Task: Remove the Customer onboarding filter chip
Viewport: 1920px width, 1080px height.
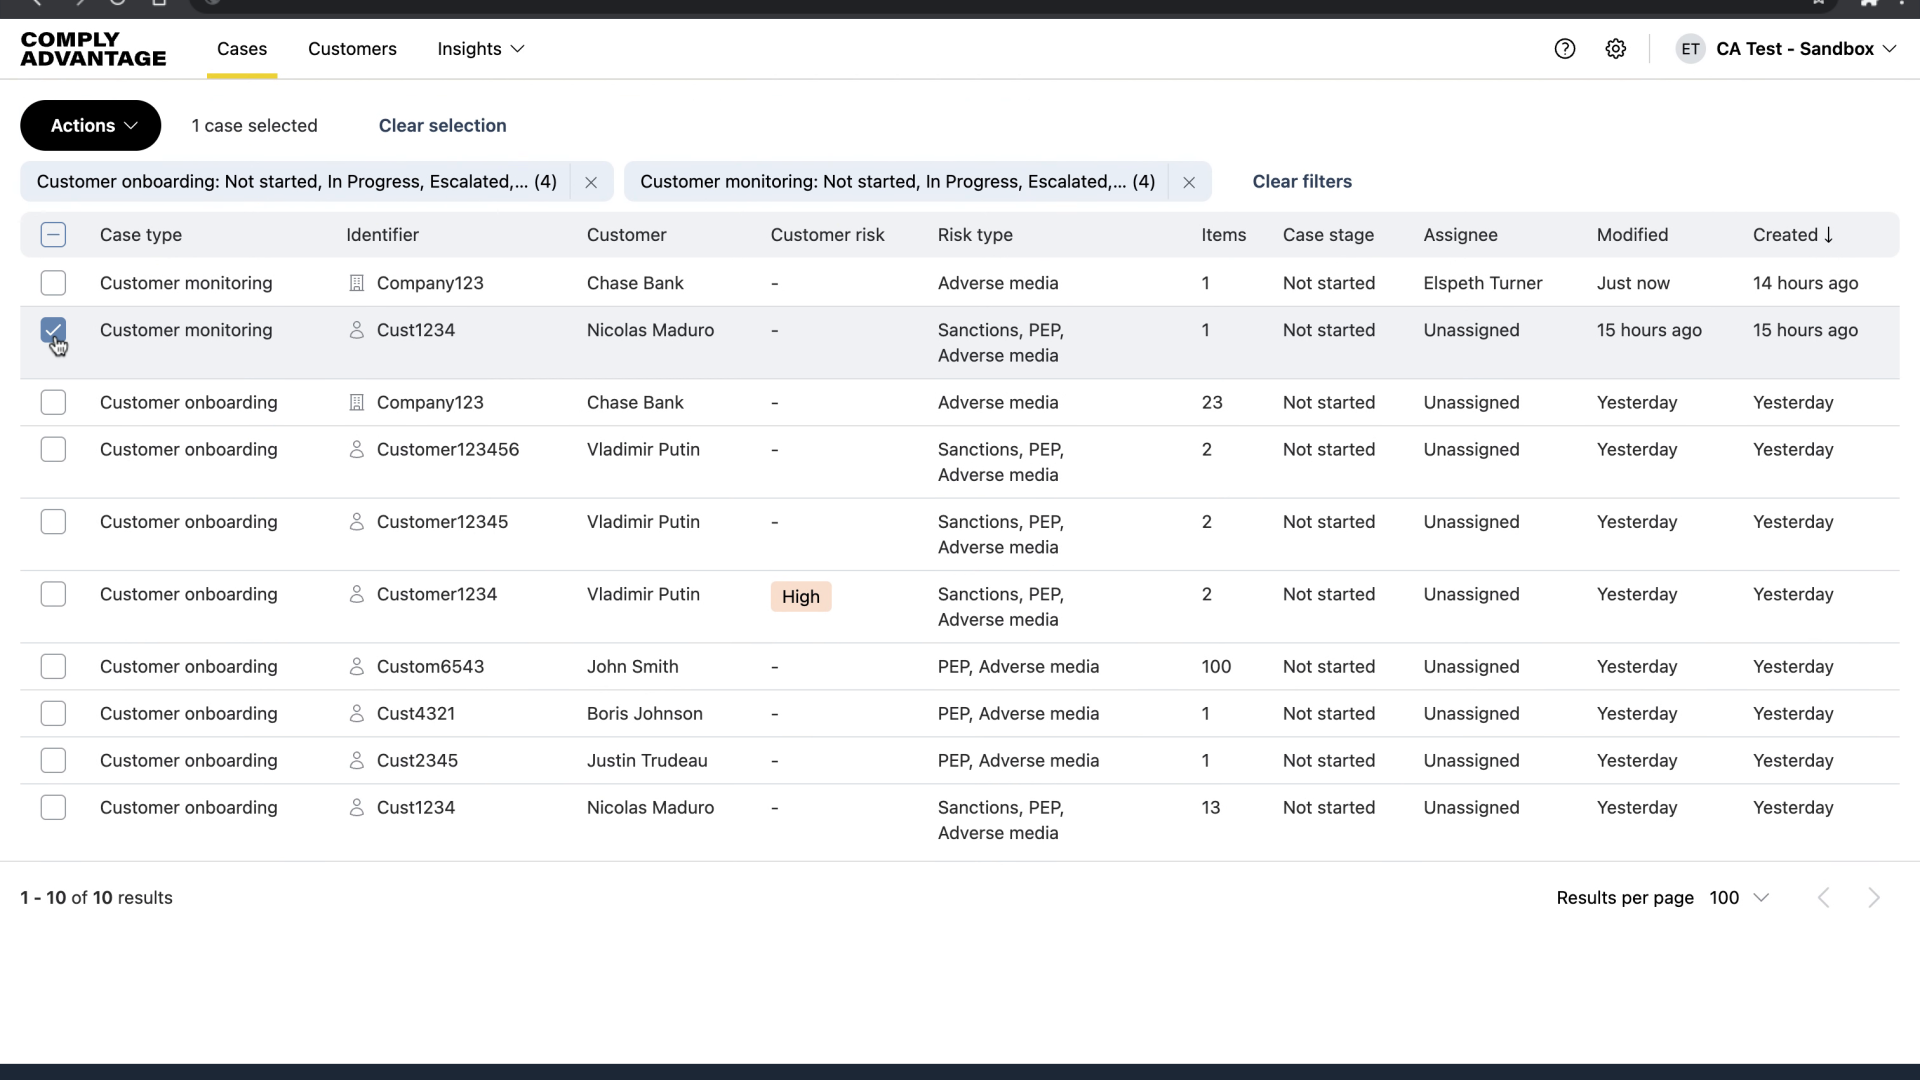Action: click(590, 182)
